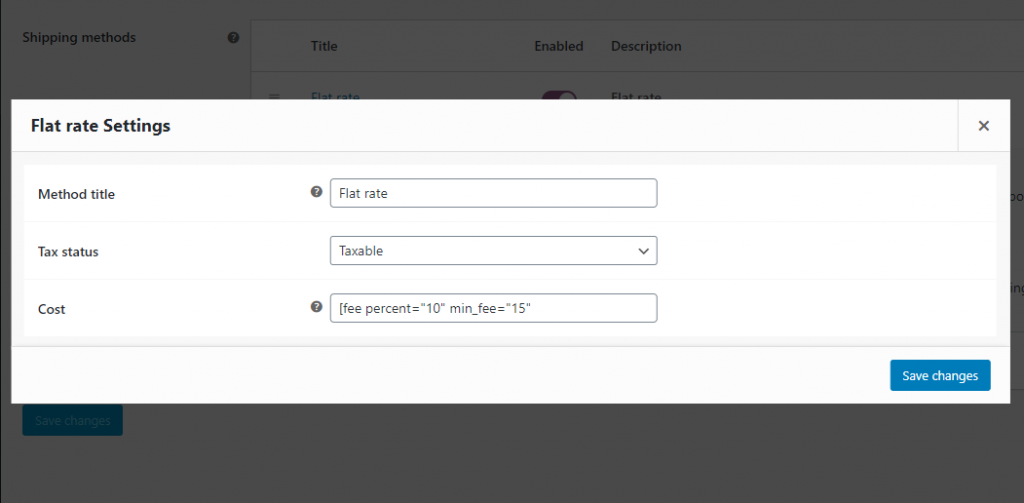
Task: Click the help icon beside Shipping methods
Action: (x=233, y=38)
